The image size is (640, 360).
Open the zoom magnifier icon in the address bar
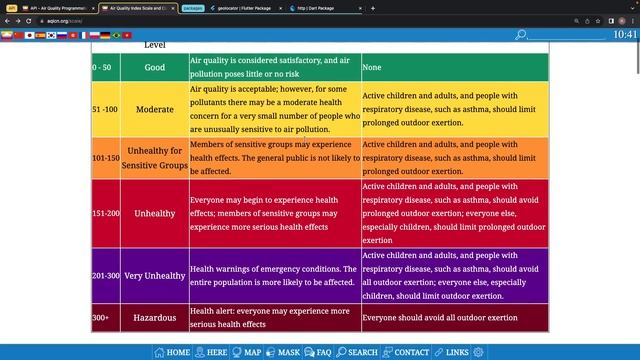[x=576, y=21]
